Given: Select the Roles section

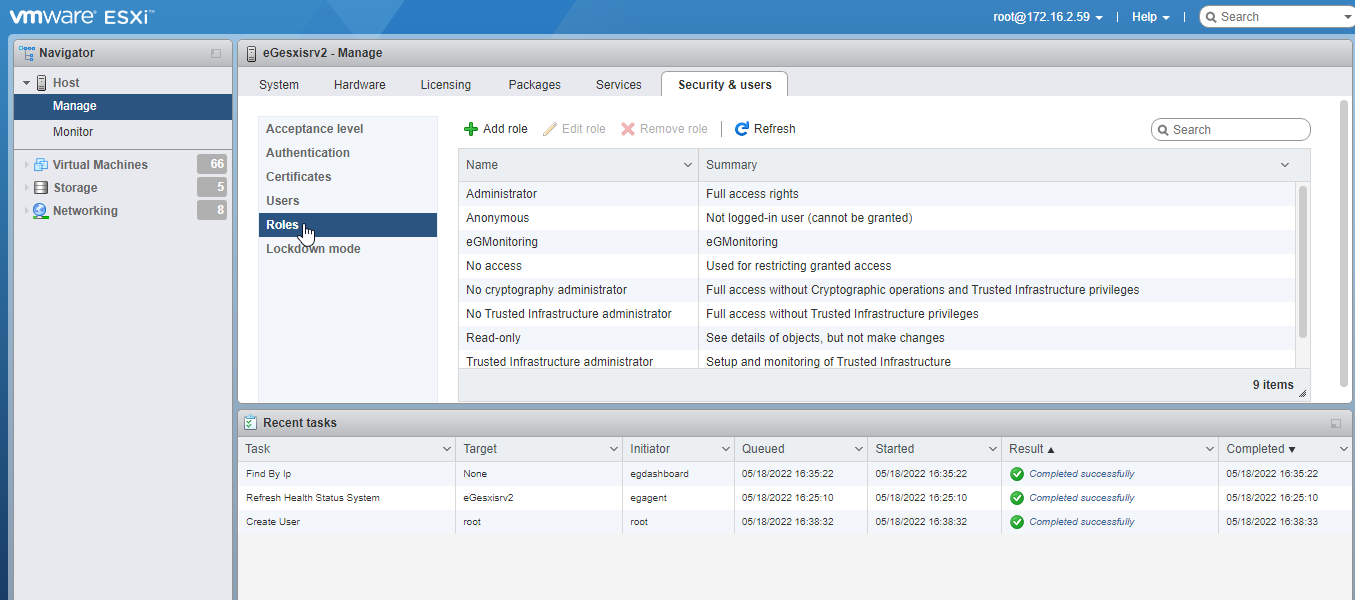Looking at the screenshot, I should pyautogui.click(x=348, y=225).
